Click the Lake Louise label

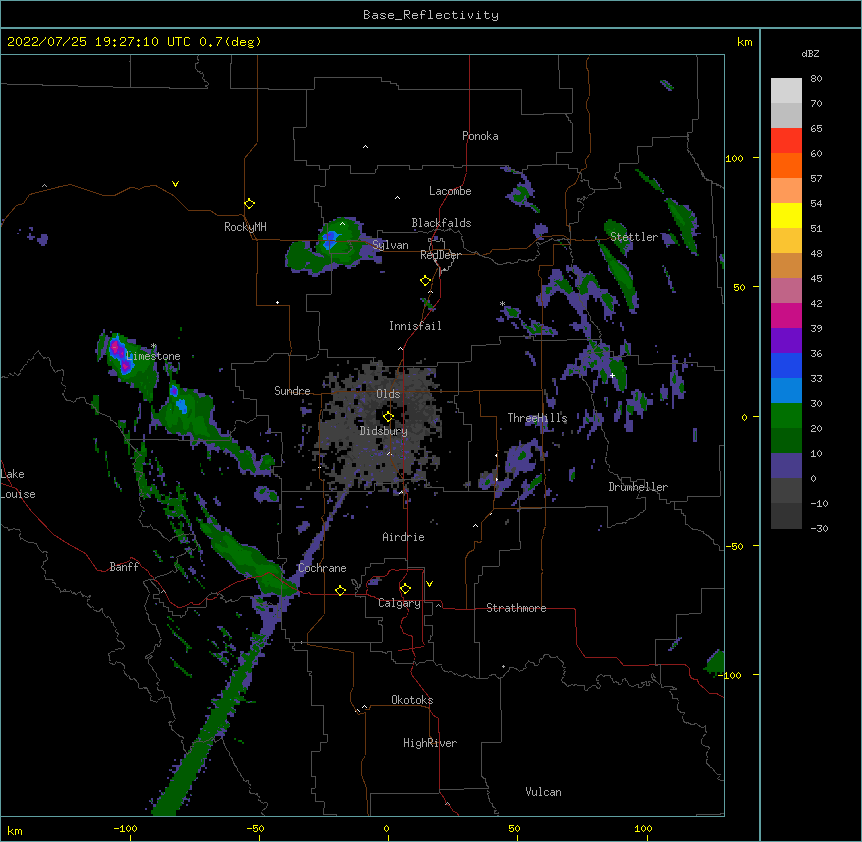(18, 484)
